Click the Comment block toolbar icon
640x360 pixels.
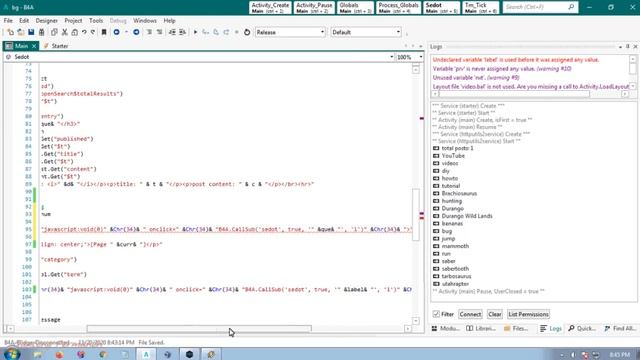click(149, 32)
